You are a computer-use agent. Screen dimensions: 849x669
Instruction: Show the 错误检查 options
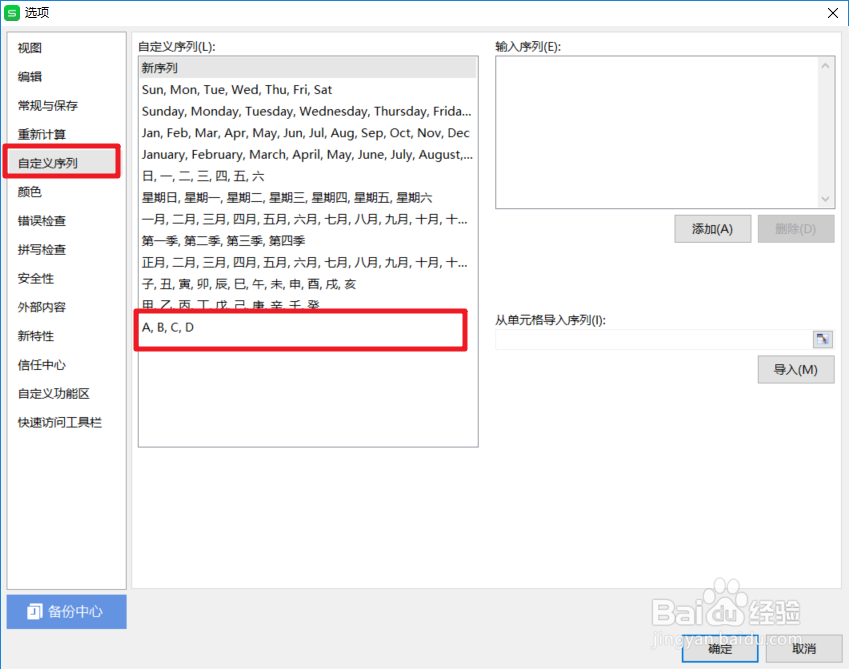click(x=42, y=220)
